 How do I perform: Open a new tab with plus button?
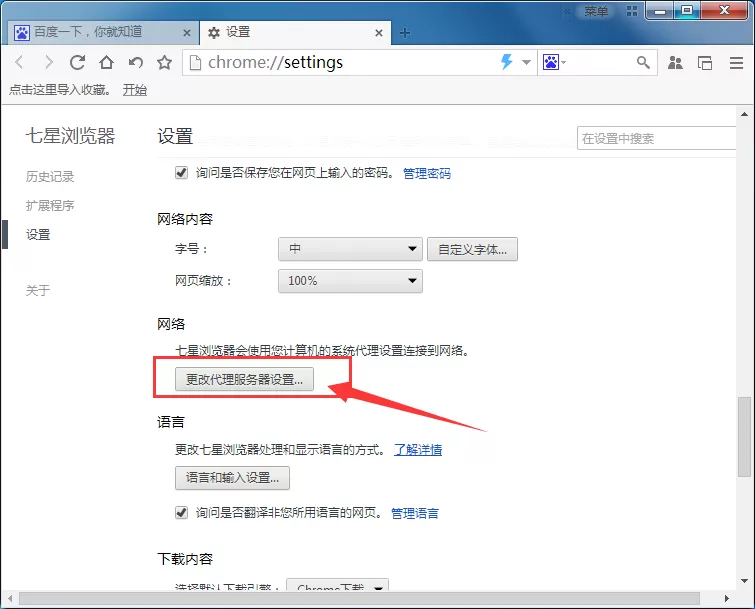click(405, 33)
